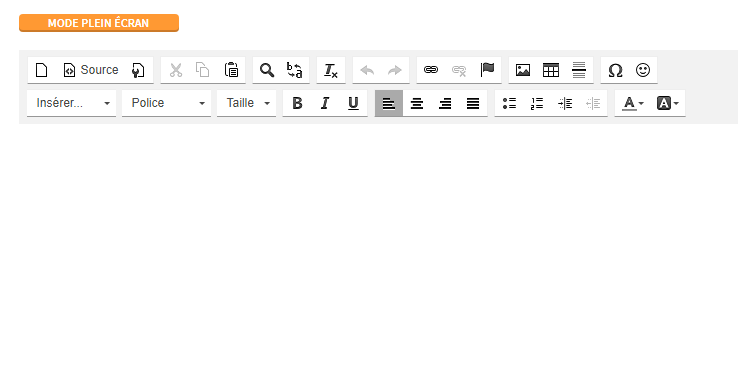Toggle italic formatting

click(325, 103)
